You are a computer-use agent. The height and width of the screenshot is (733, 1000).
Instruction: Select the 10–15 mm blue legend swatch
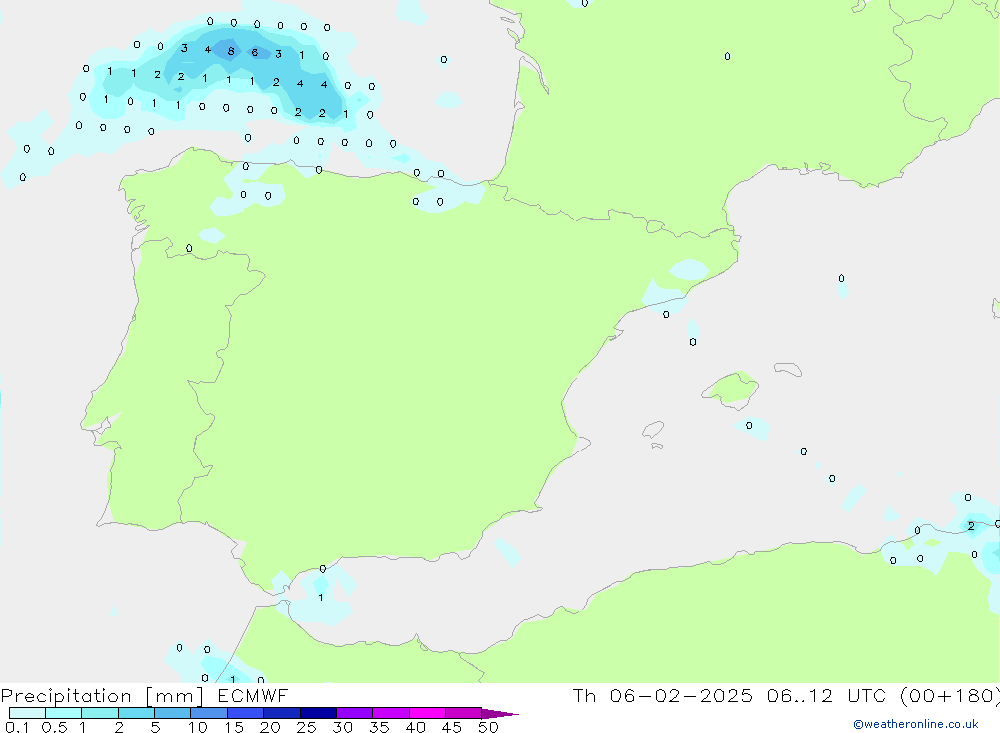pyautogui.click(x=209, y=713)
